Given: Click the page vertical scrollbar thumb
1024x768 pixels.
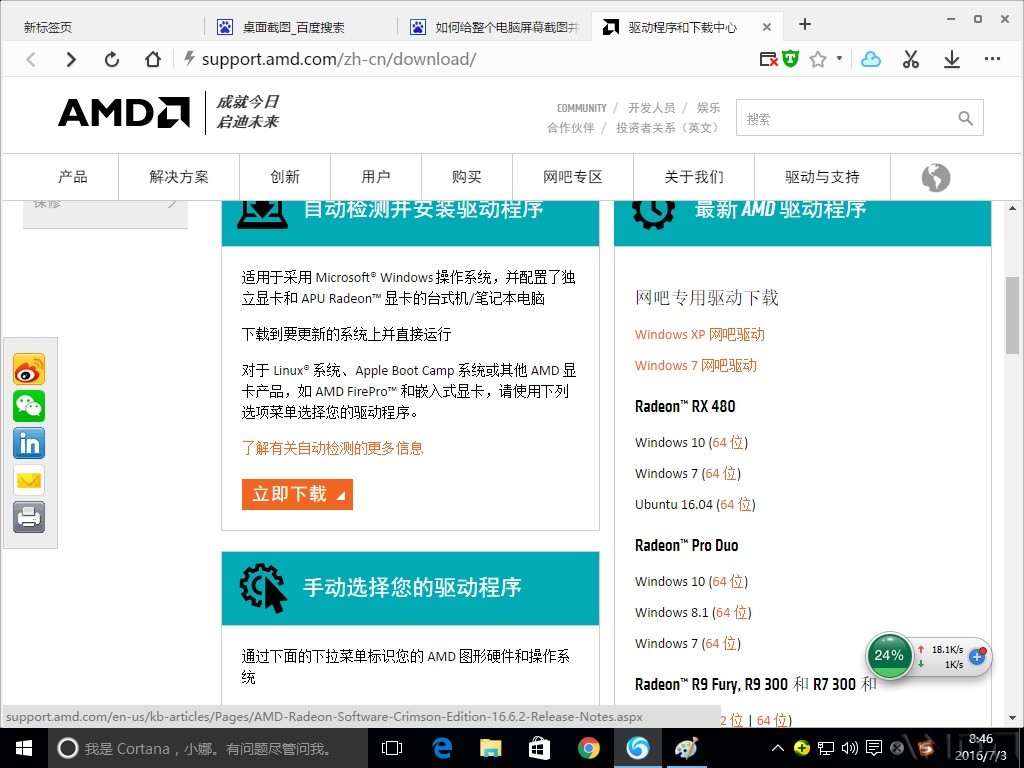Looking at the screenshot, I should pyautogui.click(x=1012, y=315).
